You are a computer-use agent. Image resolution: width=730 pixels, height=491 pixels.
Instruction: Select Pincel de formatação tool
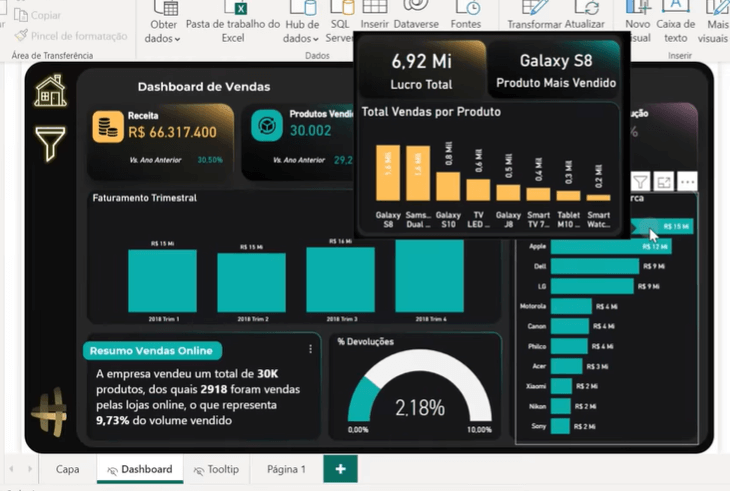(71, 36)
